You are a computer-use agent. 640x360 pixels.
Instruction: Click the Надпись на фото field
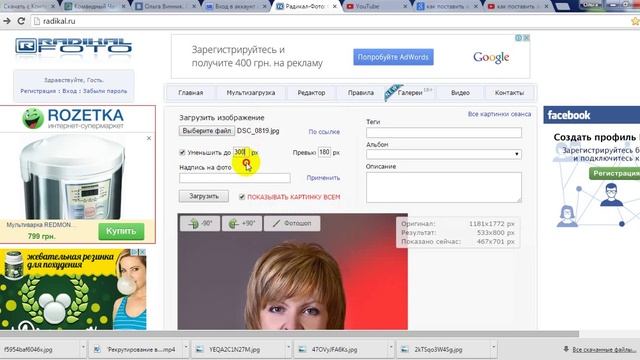[x=235, y=178]
